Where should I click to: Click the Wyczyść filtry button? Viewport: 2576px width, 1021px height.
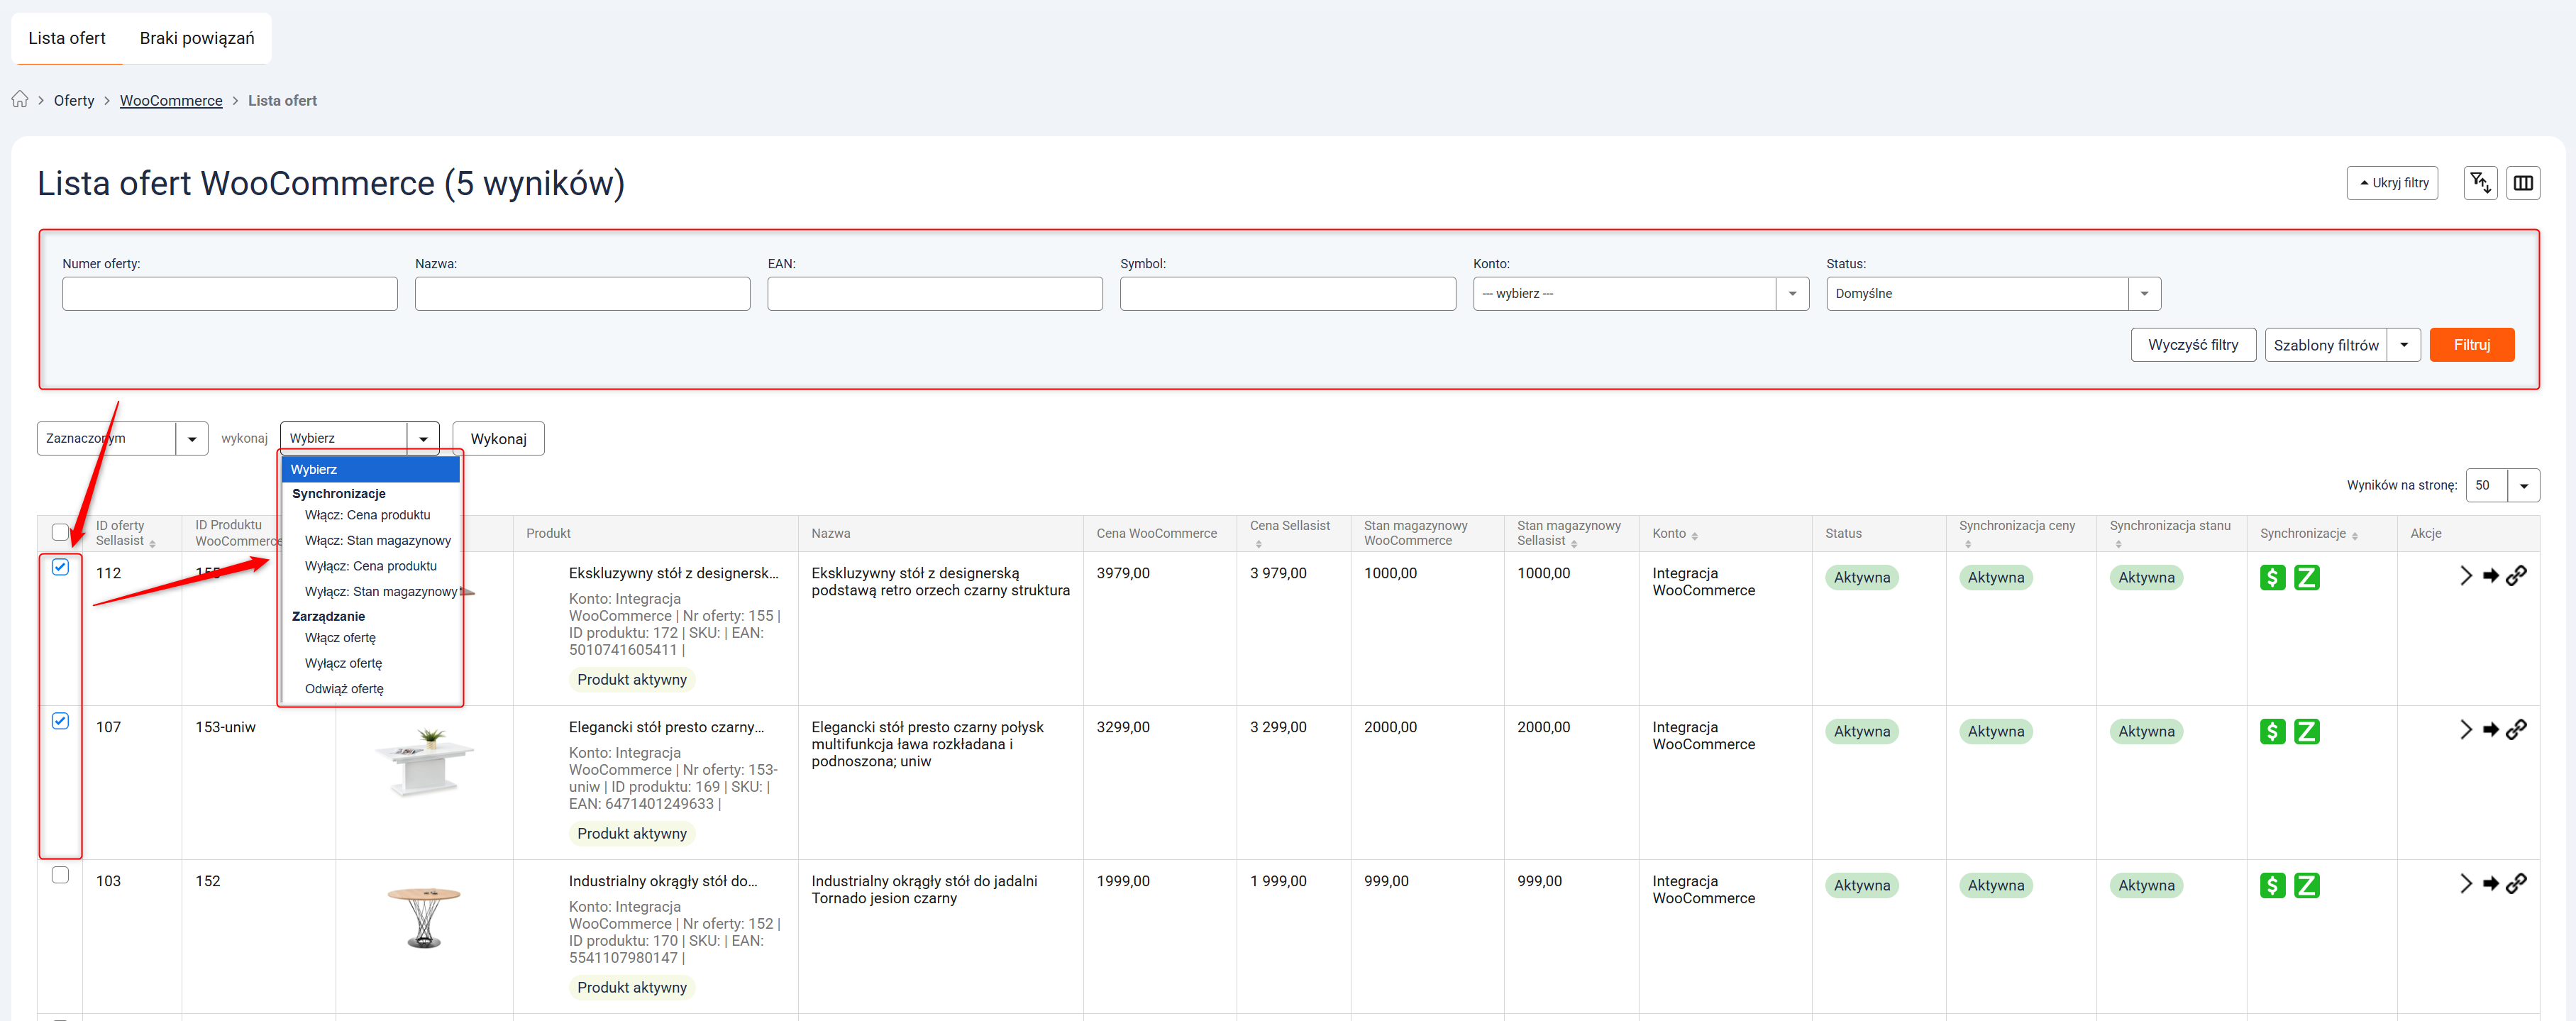pyautogui.click(x=2192, y=345)
